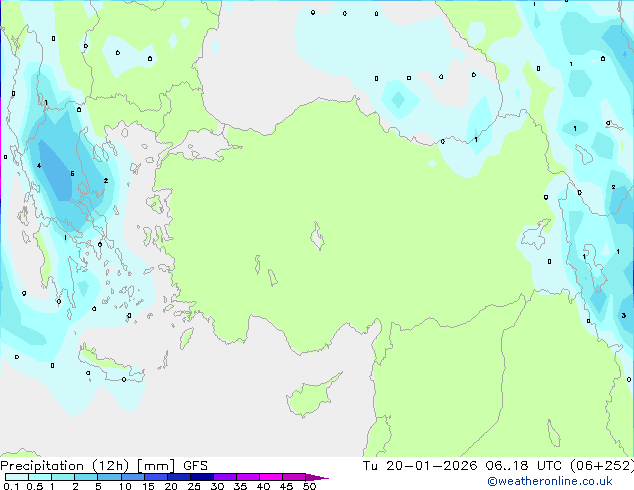Screen dimensions: 634x490
Task: Click the 35–40 mm magenta legend box
Action: [x=248, y=477]
